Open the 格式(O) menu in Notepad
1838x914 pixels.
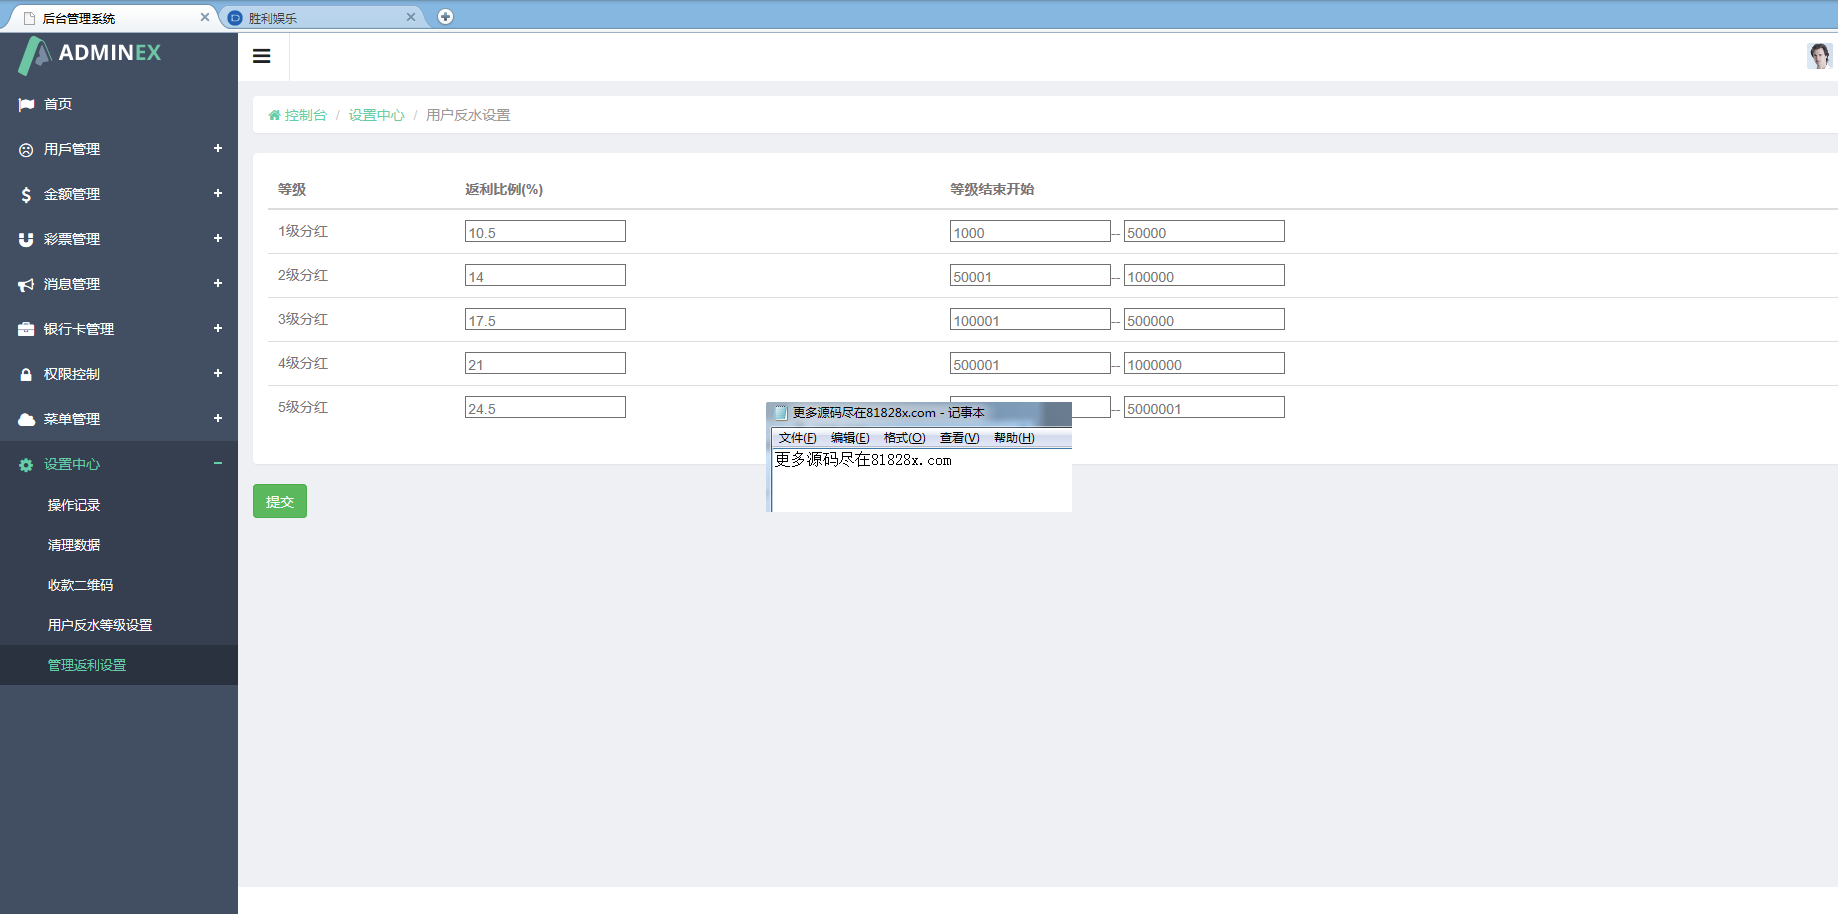point(904,438)
